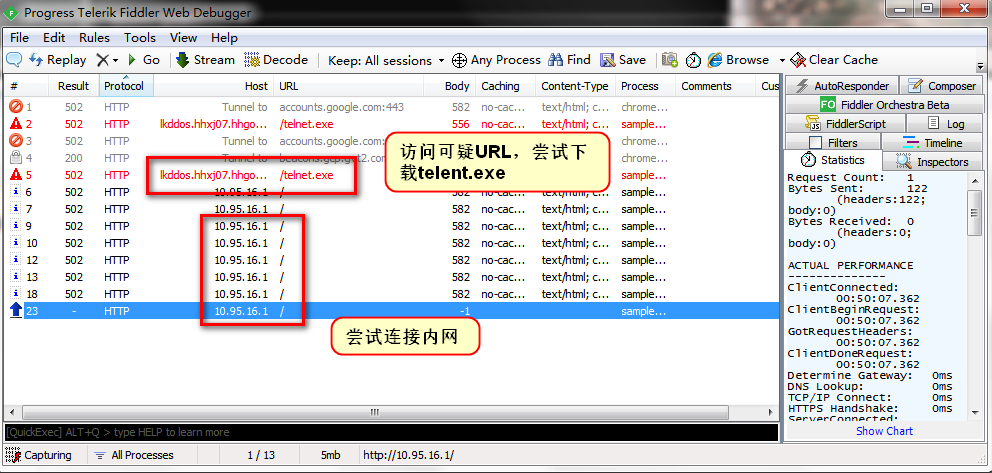992x473 pixels.
Task: Switch to Log tab
Action: point(945,124)
